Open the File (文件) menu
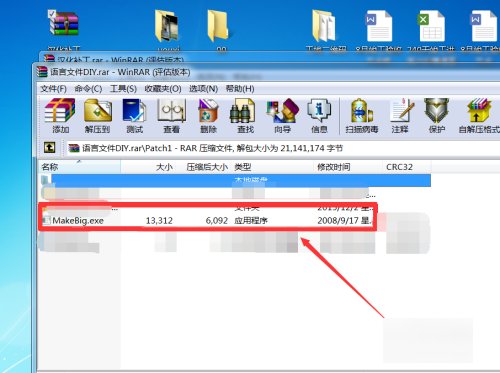 pyautogui.click(x=53, y=89)
